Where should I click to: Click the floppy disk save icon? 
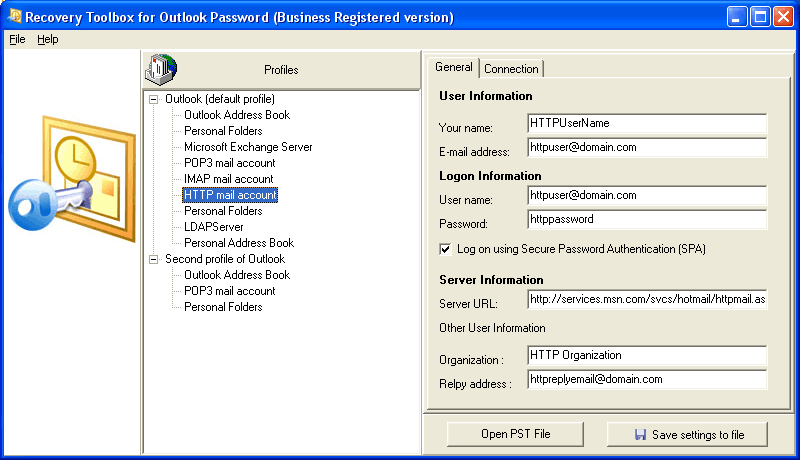click(x=641, y=435)
